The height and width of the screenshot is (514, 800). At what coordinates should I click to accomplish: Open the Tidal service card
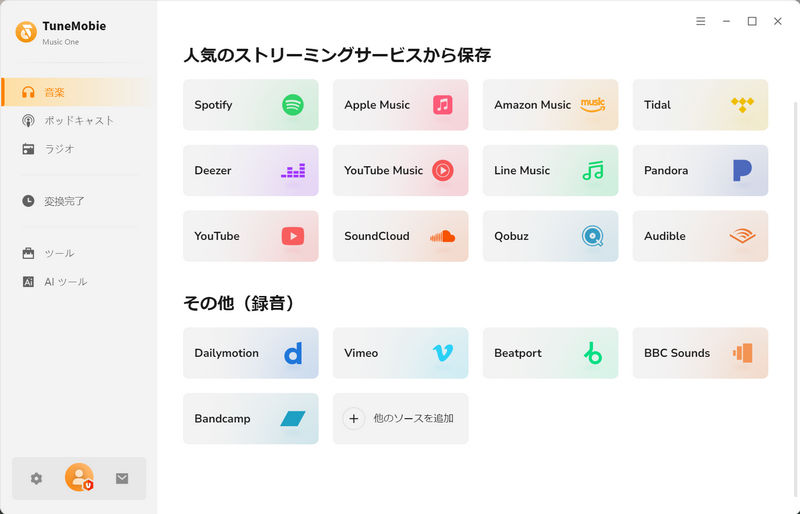pos(701,105)
